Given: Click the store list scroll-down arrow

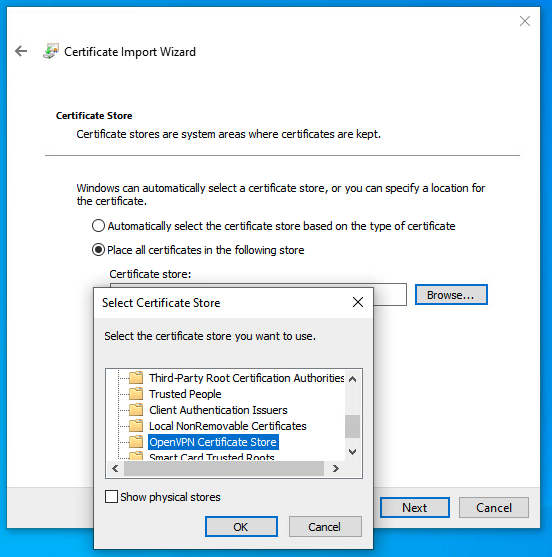Looking at the screenshot, I should pos(352,452).
